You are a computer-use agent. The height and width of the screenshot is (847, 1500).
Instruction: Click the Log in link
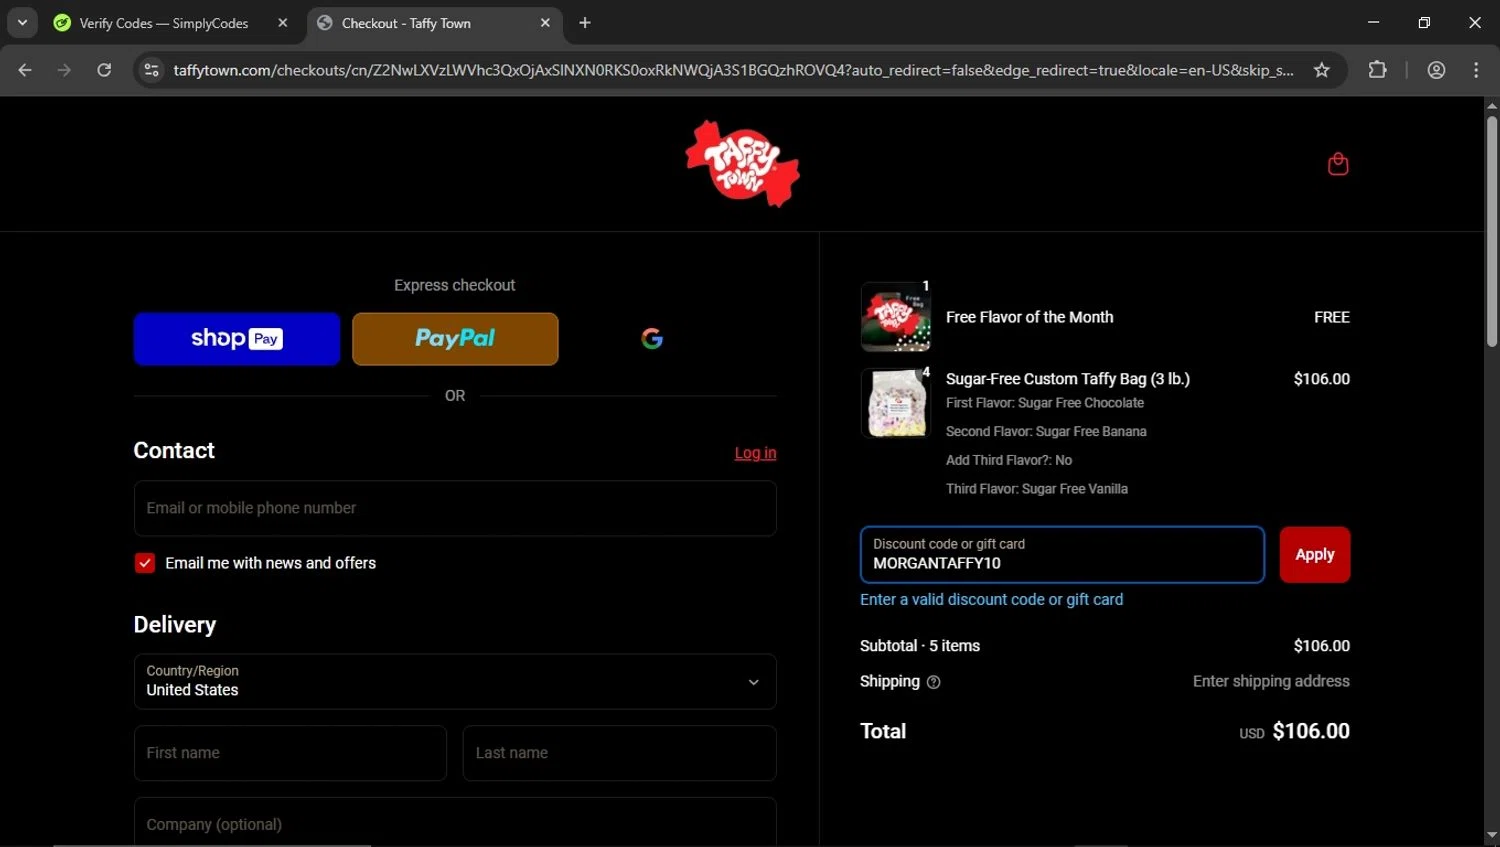pos(755,453)
